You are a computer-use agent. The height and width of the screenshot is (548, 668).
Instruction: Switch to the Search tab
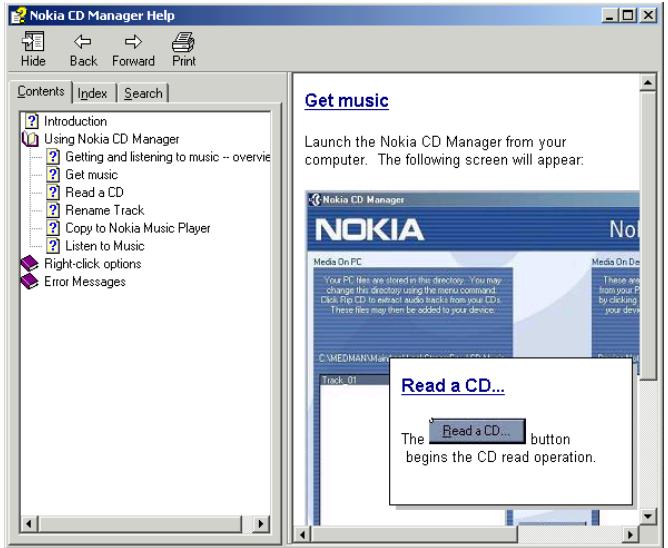(x=143, y=93)
